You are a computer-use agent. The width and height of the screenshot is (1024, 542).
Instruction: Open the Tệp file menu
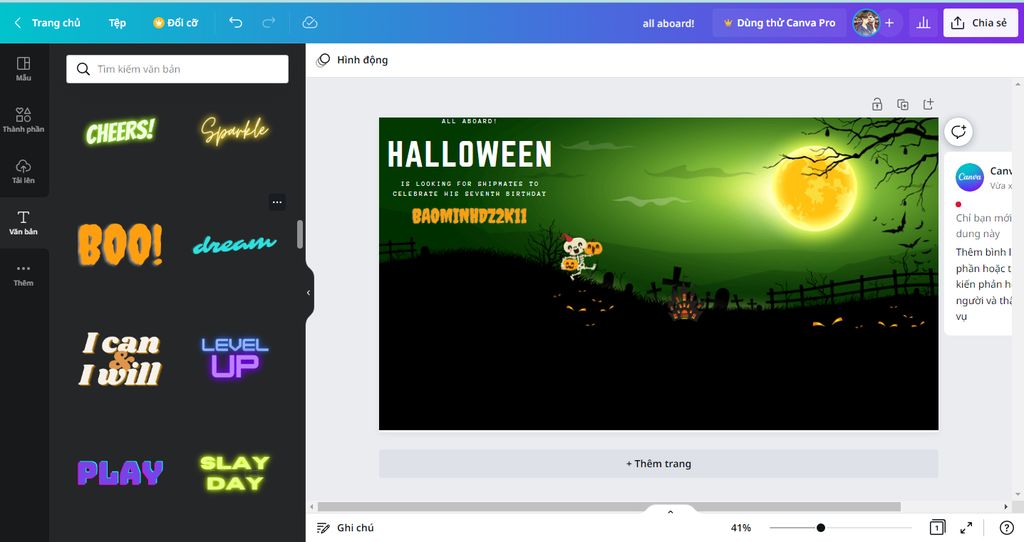[117, 23]
